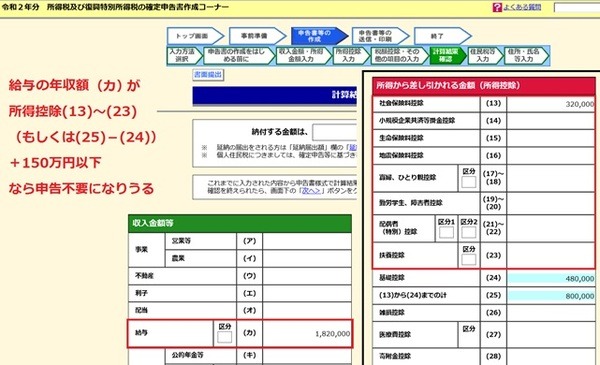Click the 事業 row label

click(x=141, y=249)
